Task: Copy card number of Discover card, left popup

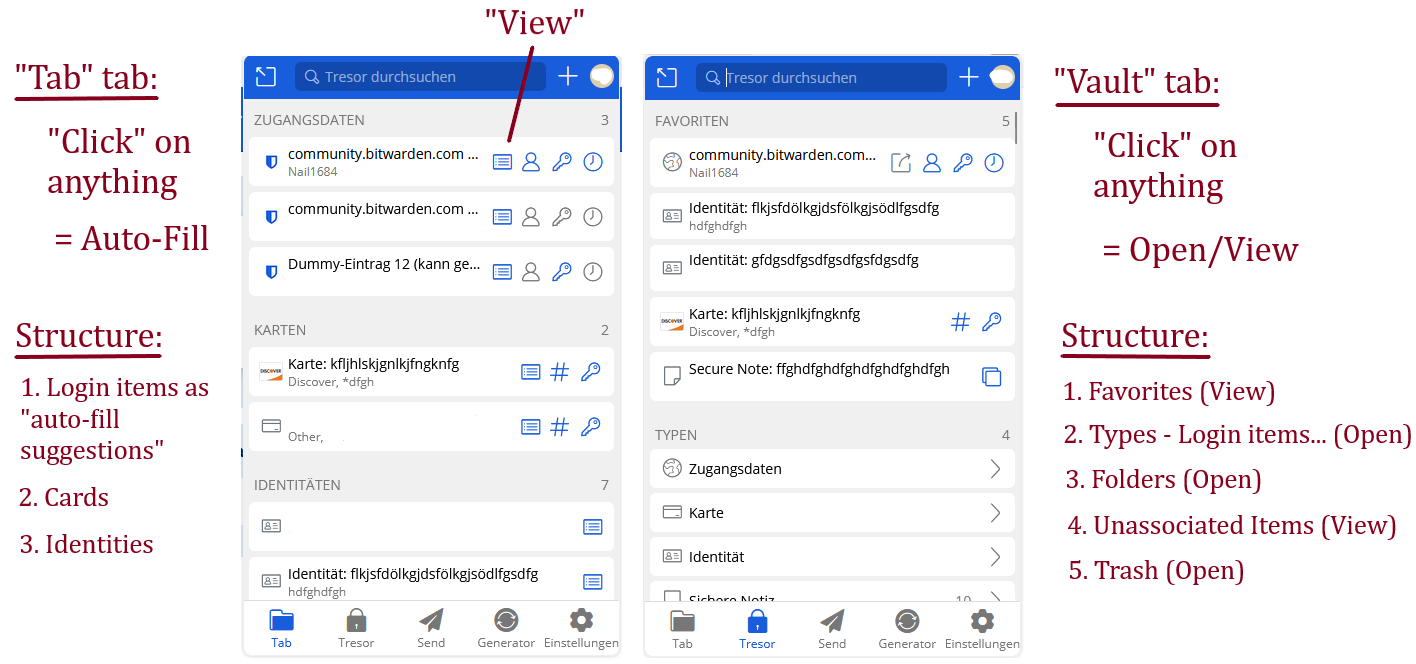Action: 560,372
